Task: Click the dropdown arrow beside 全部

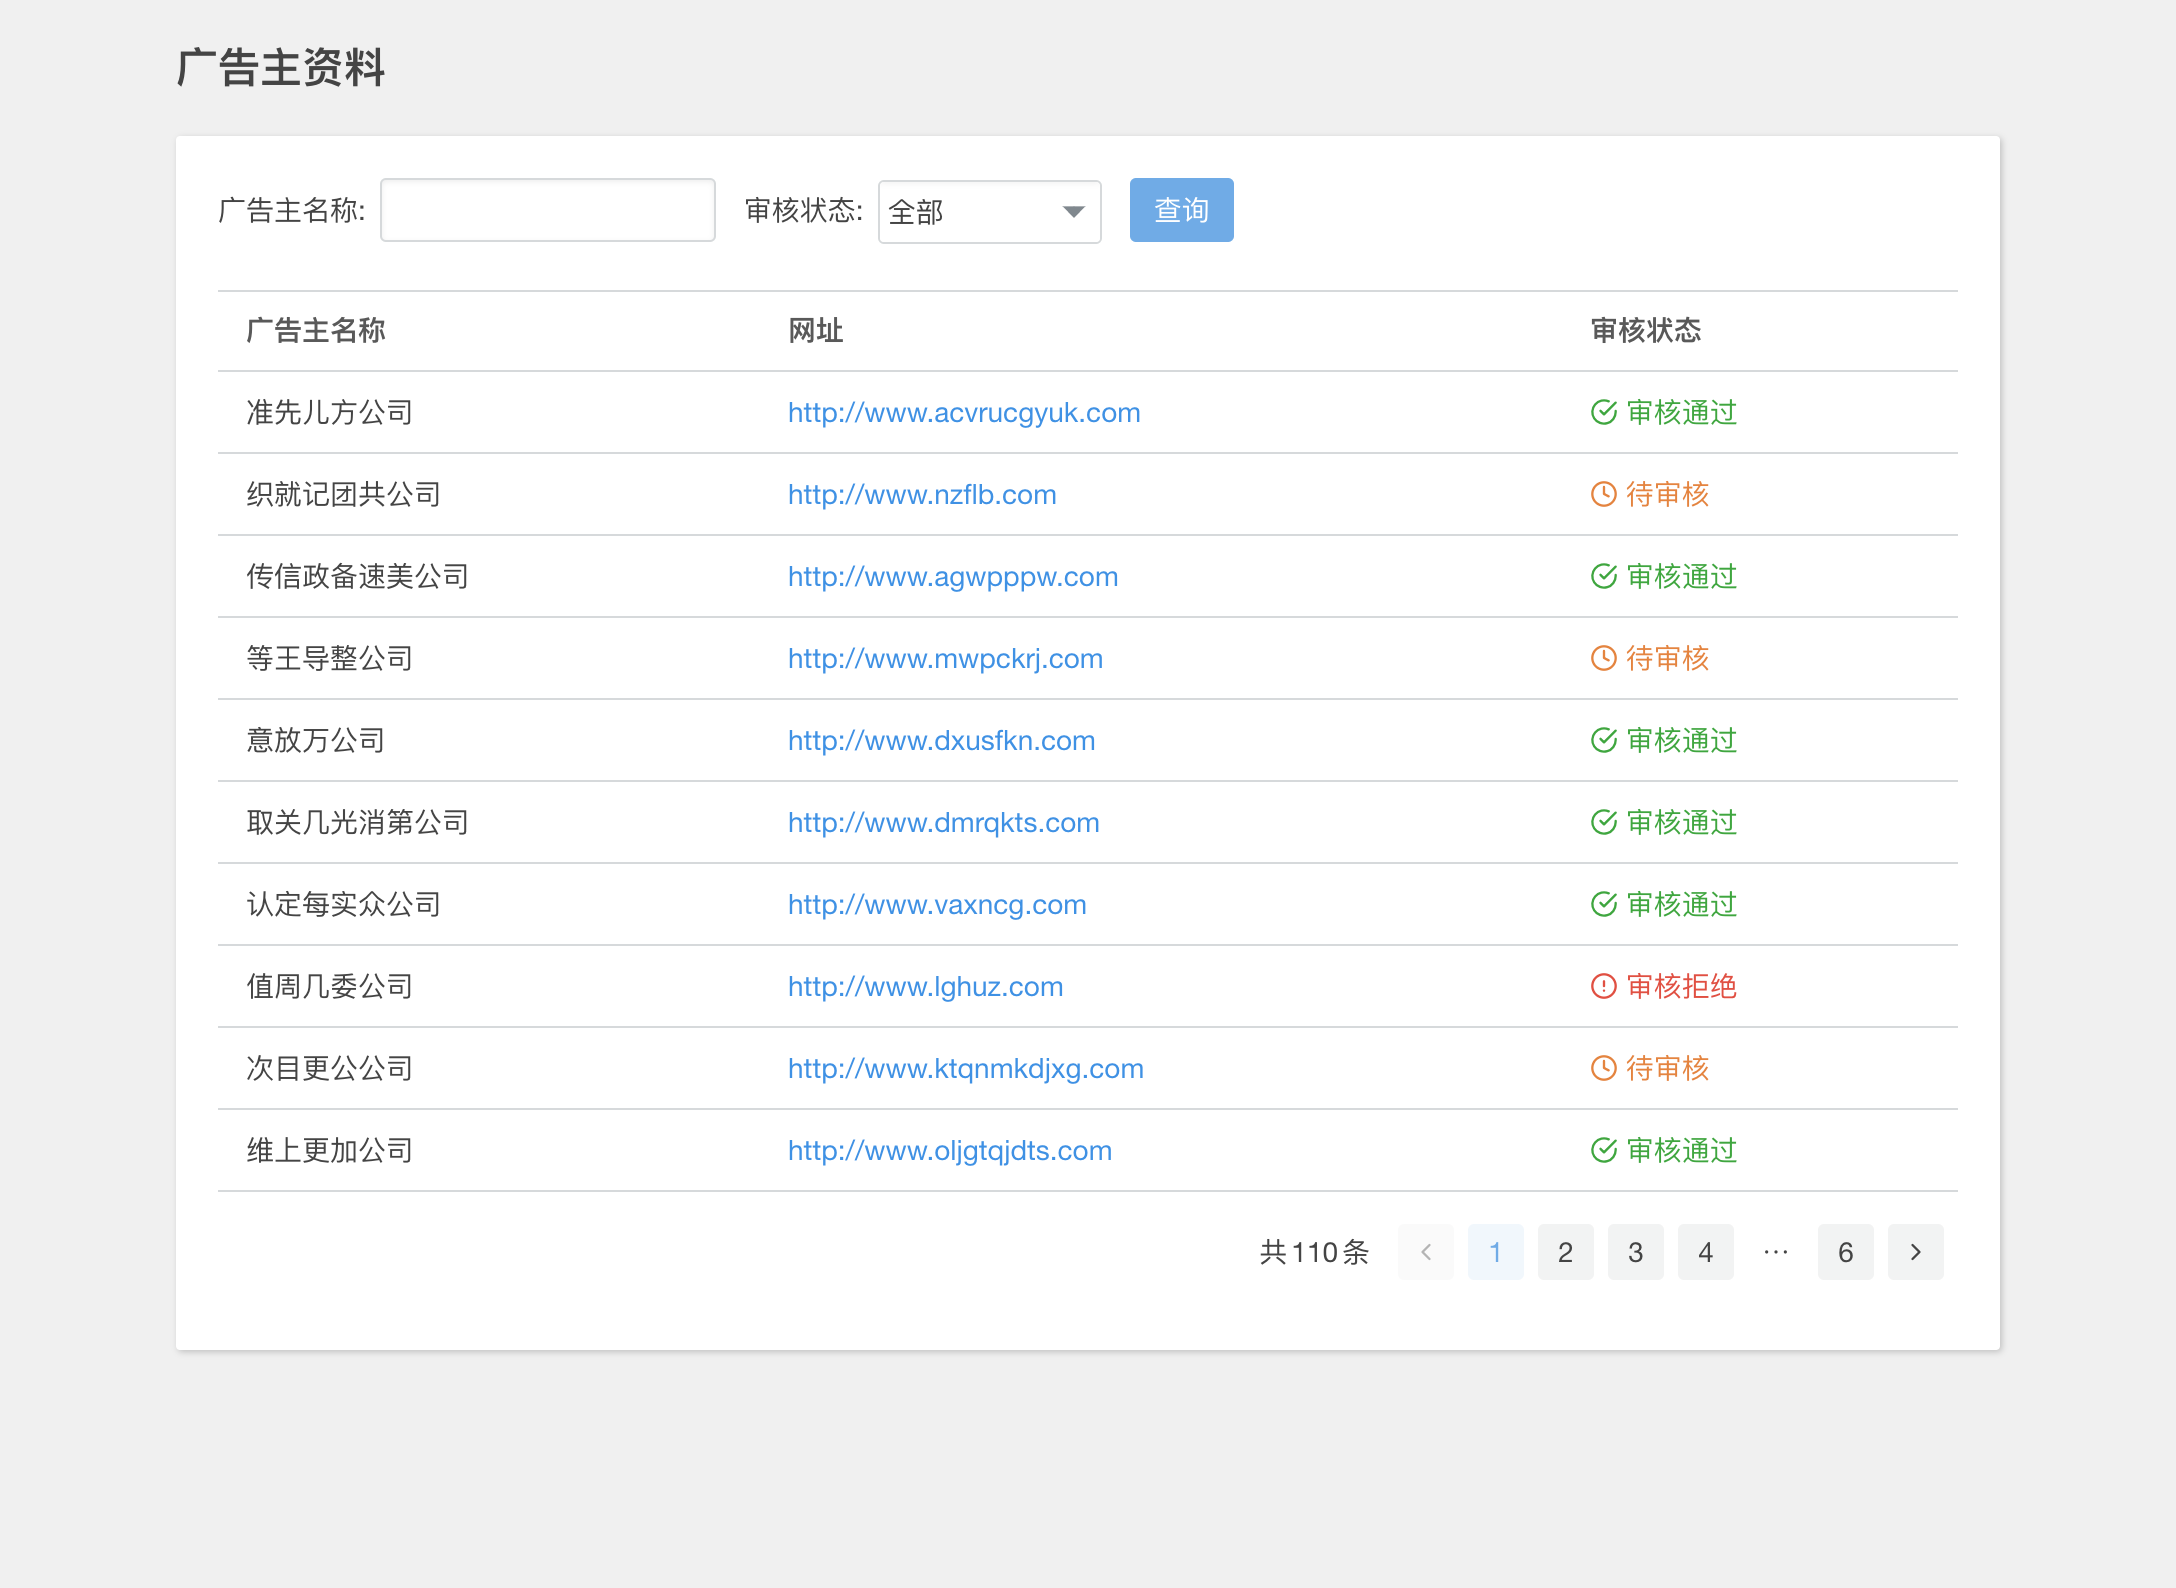Action: click(1072, 211)
